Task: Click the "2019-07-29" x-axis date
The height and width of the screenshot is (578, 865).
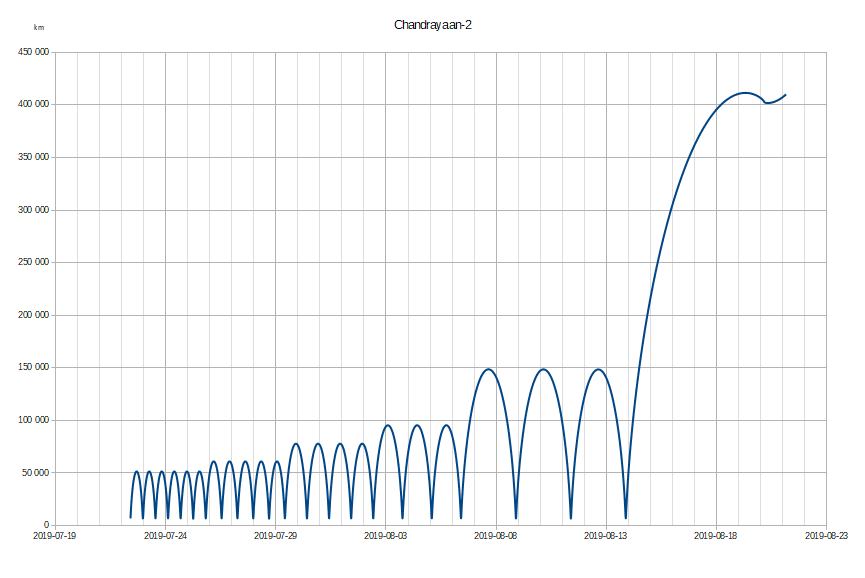Action: [275, 536]
